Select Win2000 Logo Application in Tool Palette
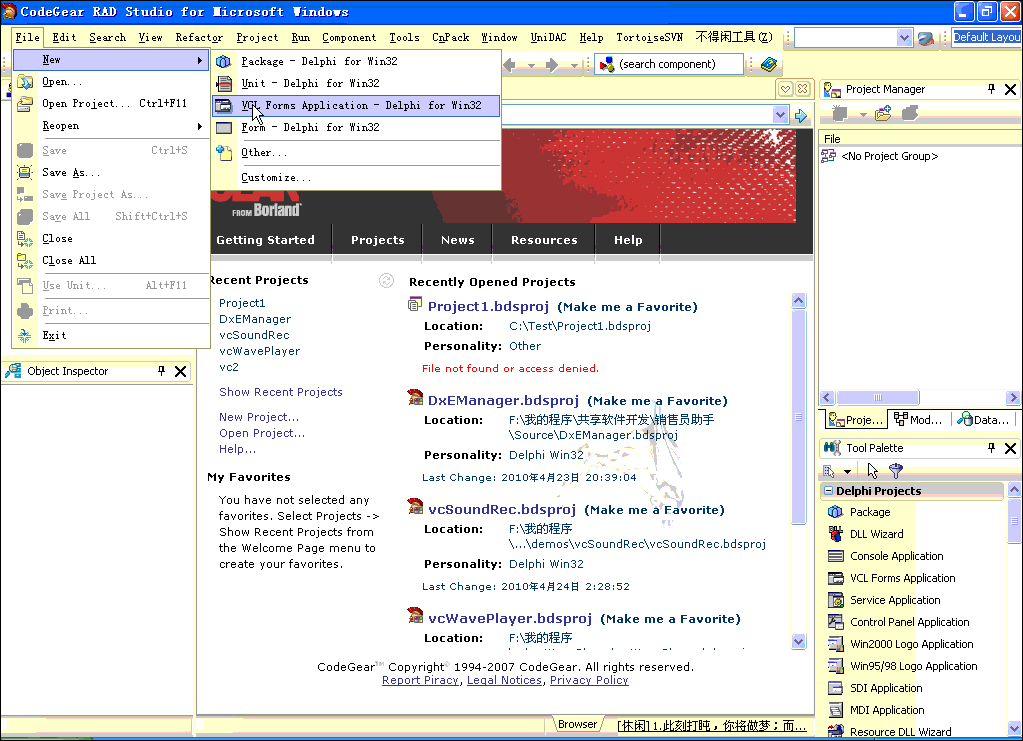Screen dimensions: 1023x741 pyautogui.click(x=911, y=644)
